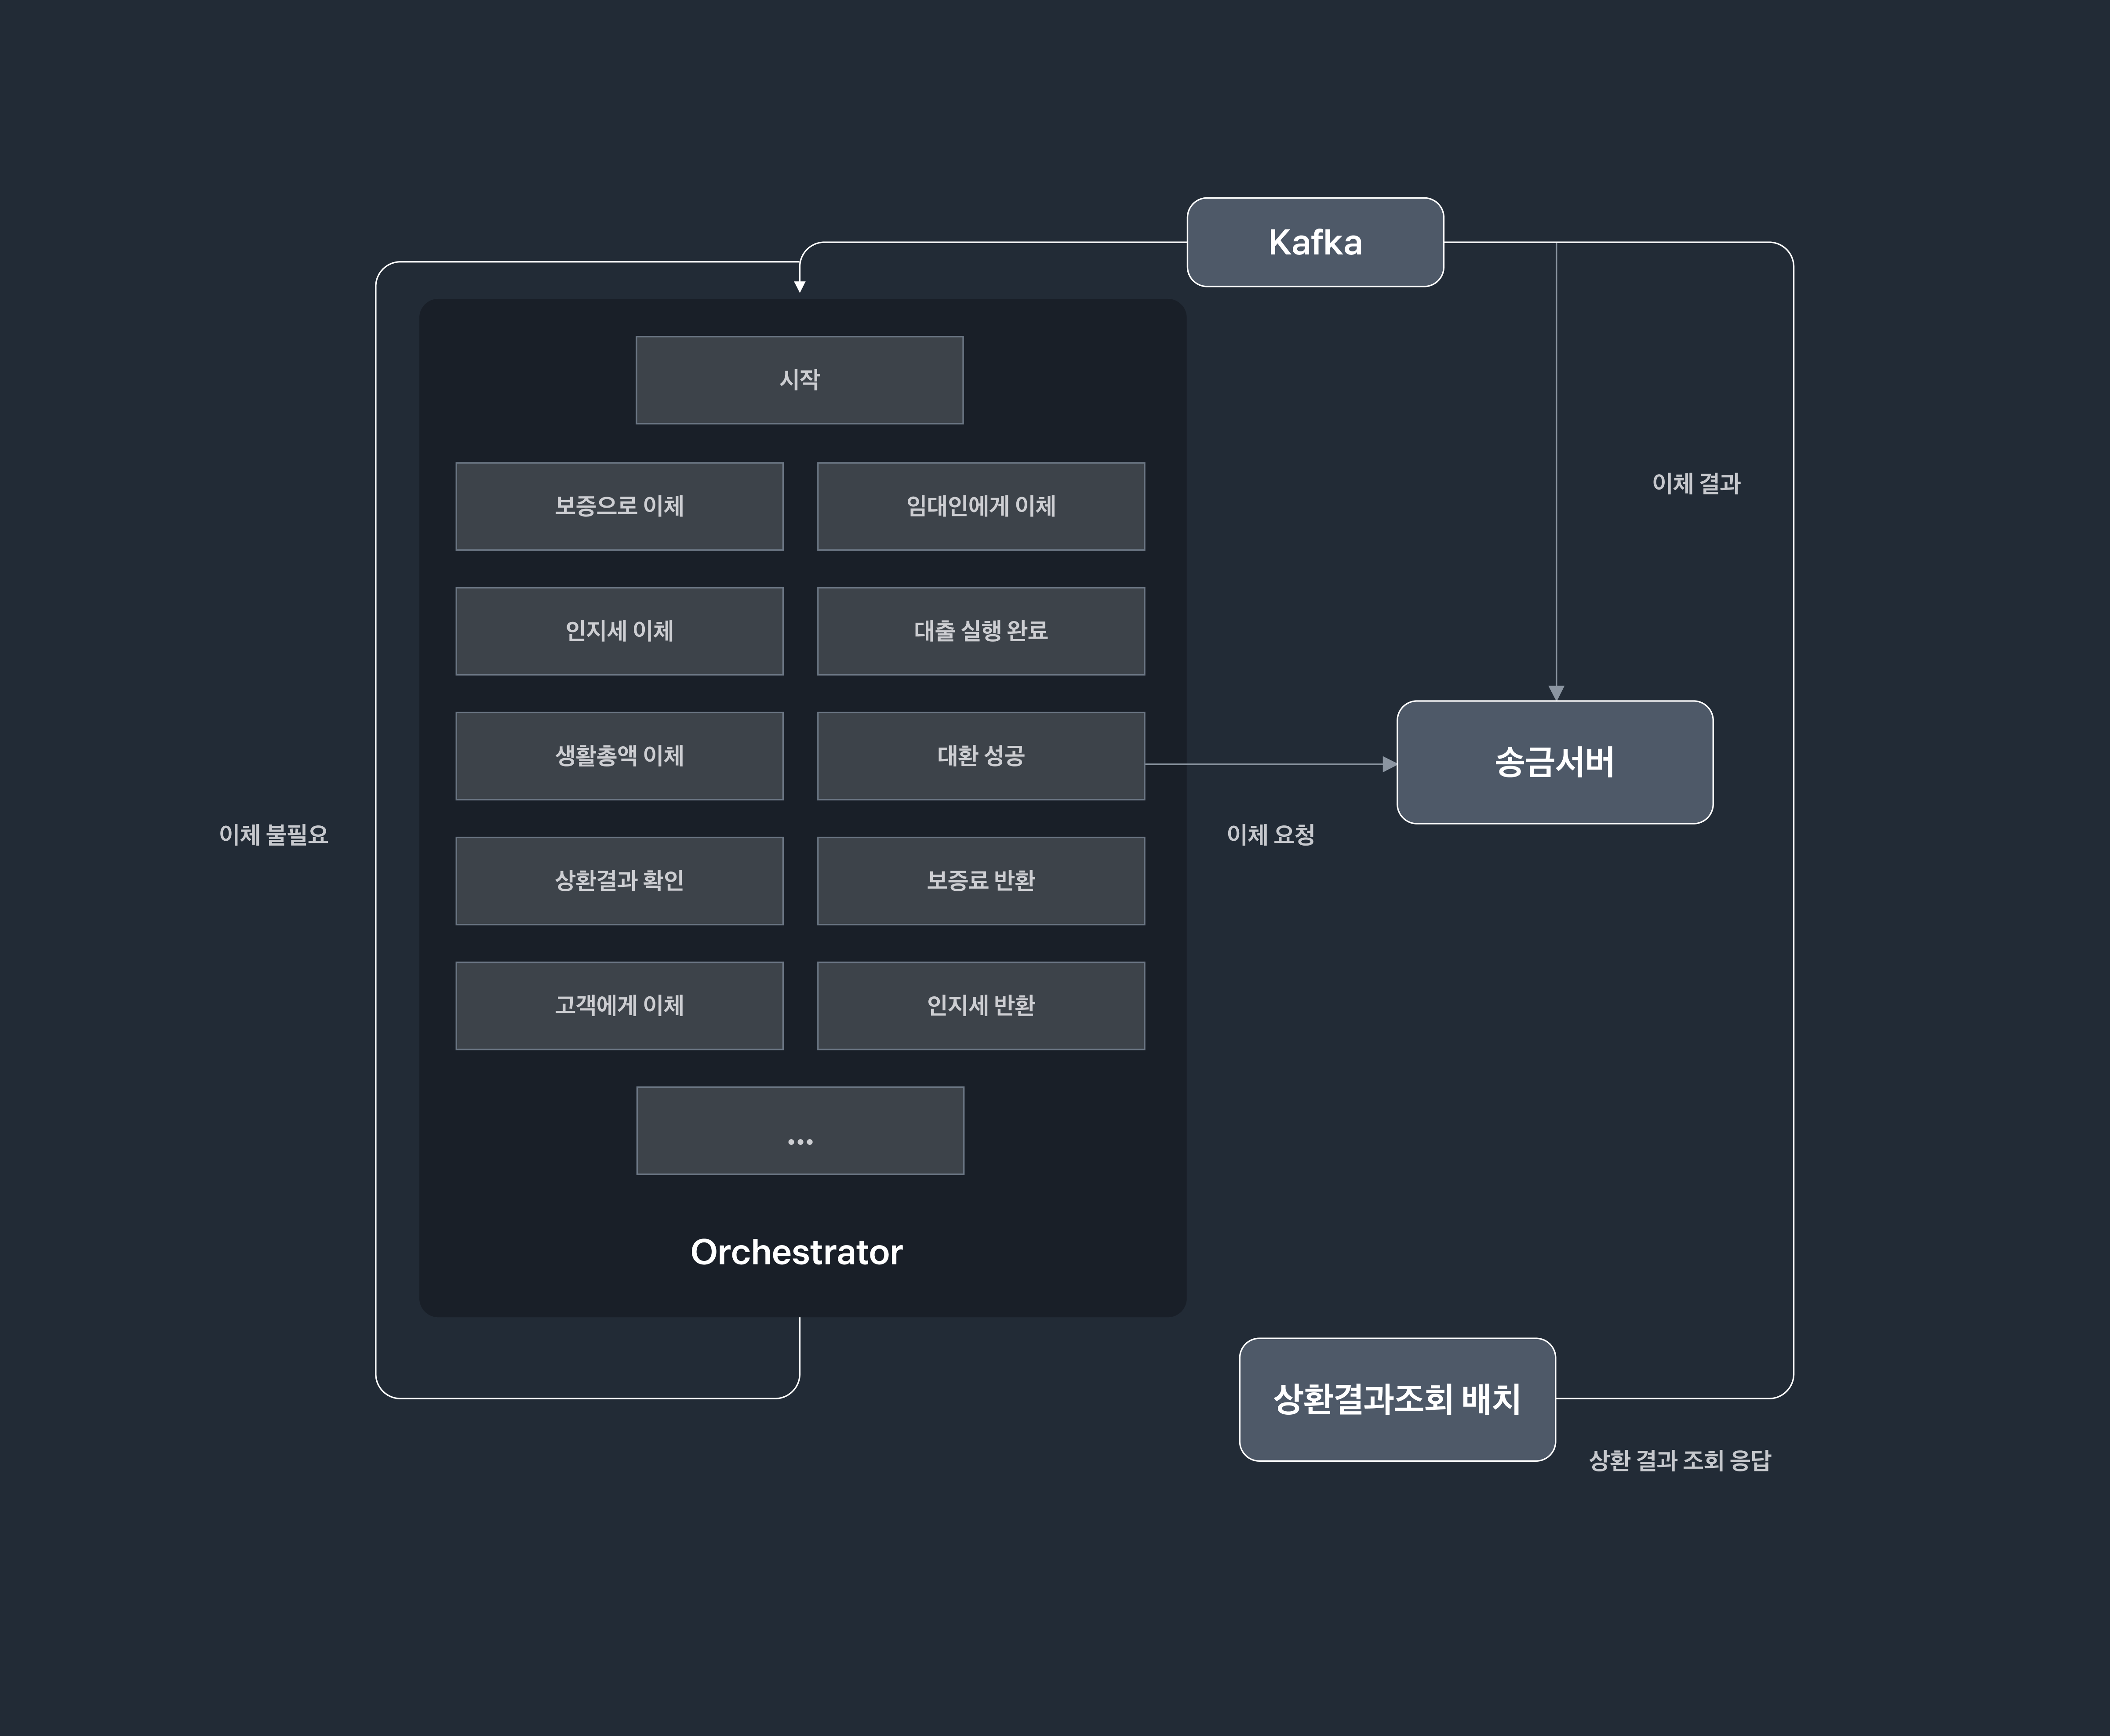Click the 생활총액 이체 step

(x=619, y=756)
